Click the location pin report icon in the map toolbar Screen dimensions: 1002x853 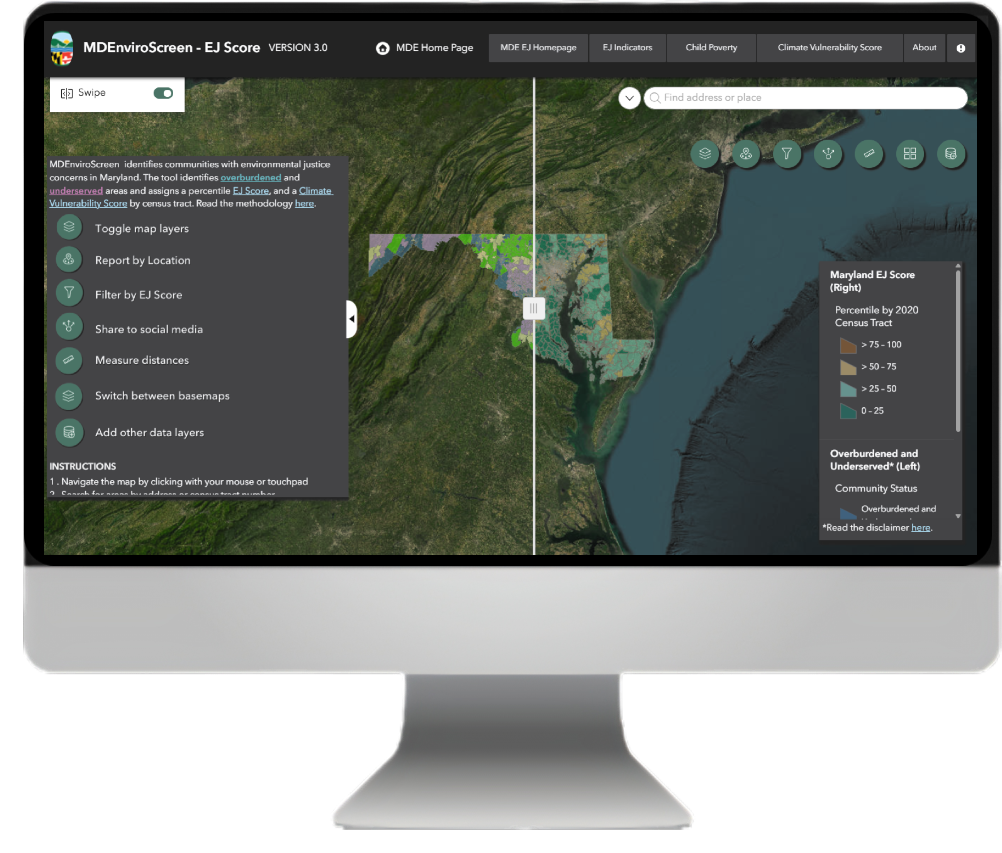746,154
